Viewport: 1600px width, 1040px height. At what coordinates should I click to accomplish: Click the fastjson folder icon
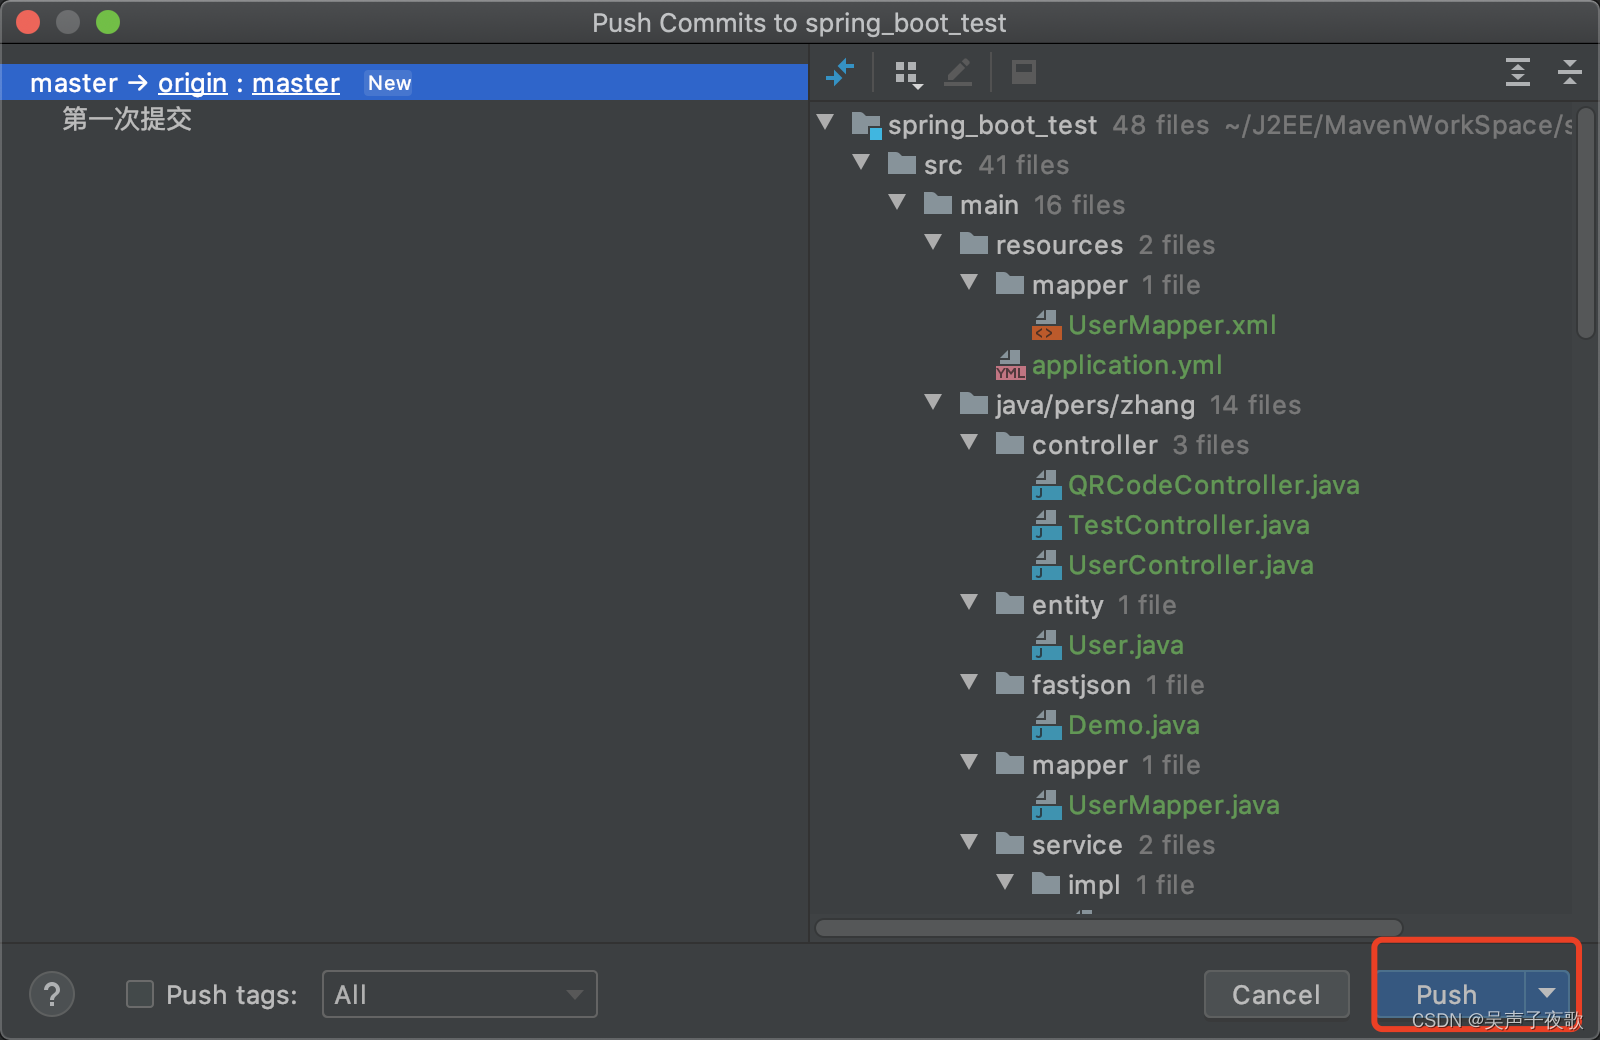1010,683
